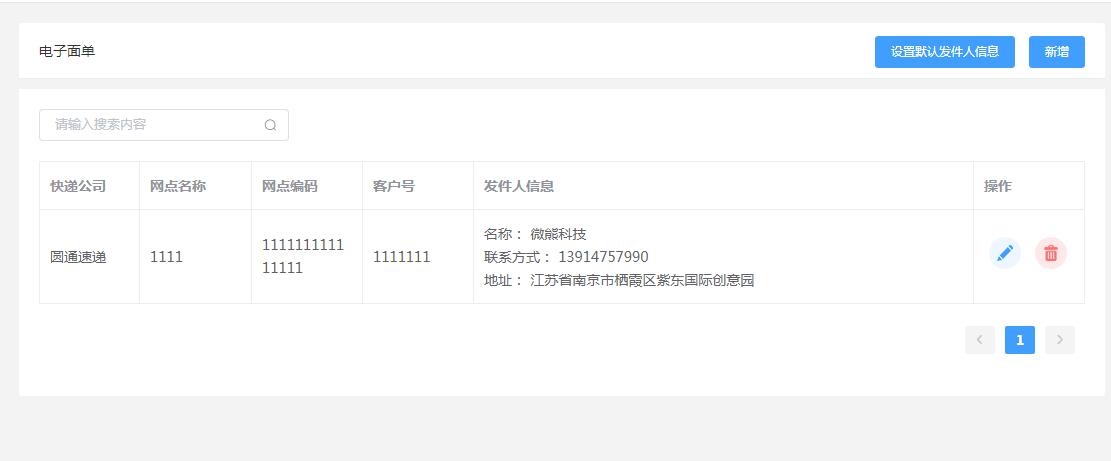Go to next page arrow

coord(1060,340)
